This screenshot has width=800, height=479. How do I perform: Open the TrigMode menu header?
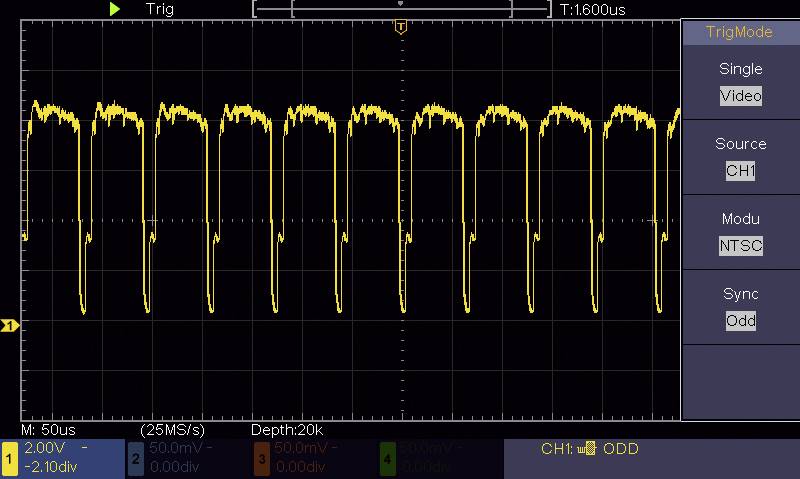point(740,32)
